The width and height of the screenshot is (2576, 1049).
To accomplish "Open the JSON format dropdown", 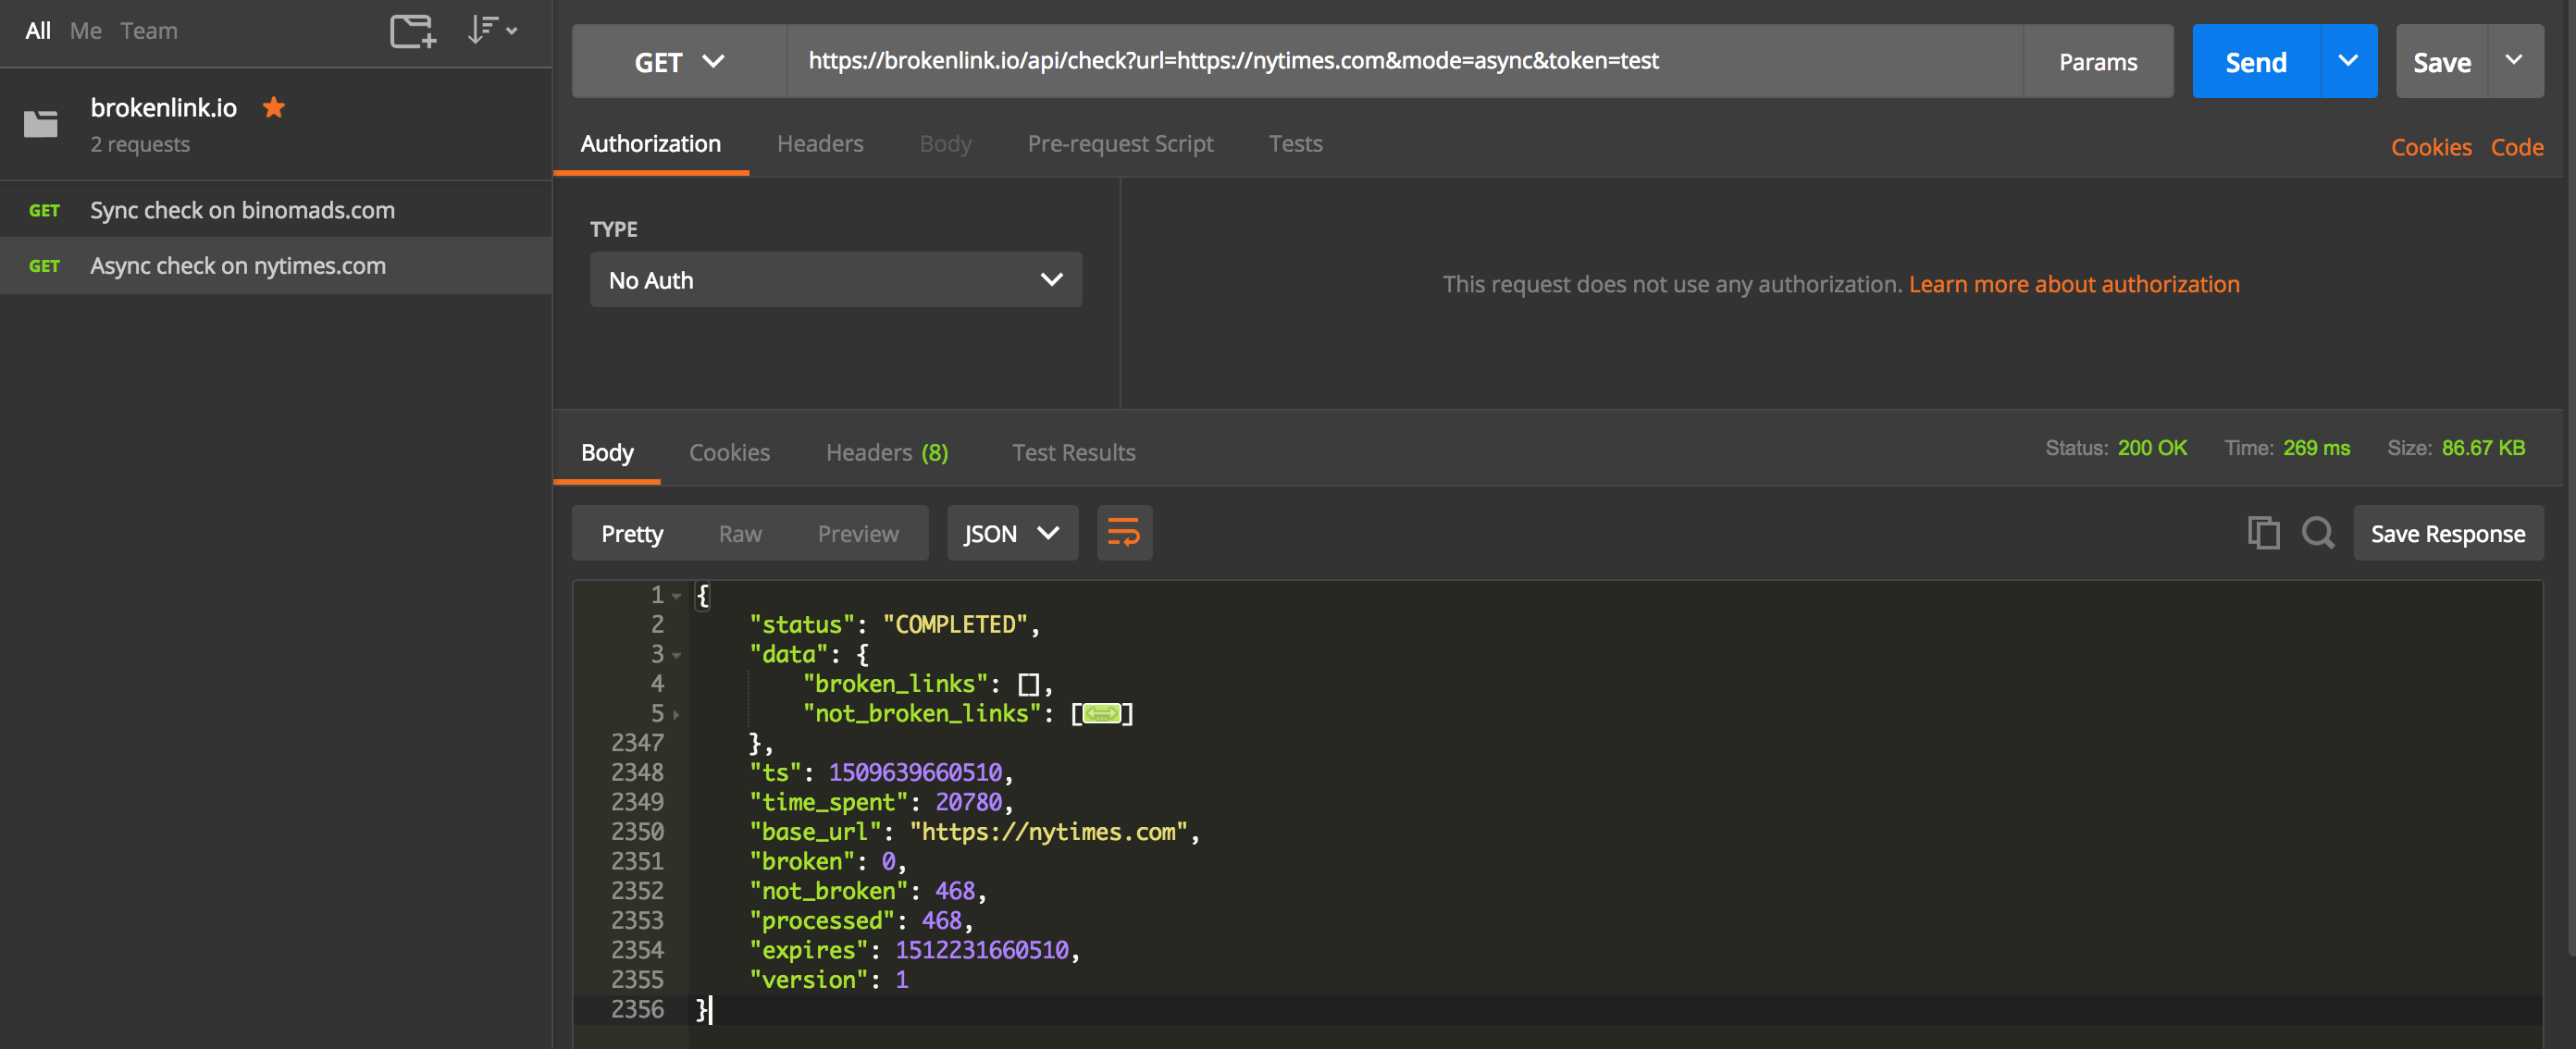I will [x=1011, y=534].
